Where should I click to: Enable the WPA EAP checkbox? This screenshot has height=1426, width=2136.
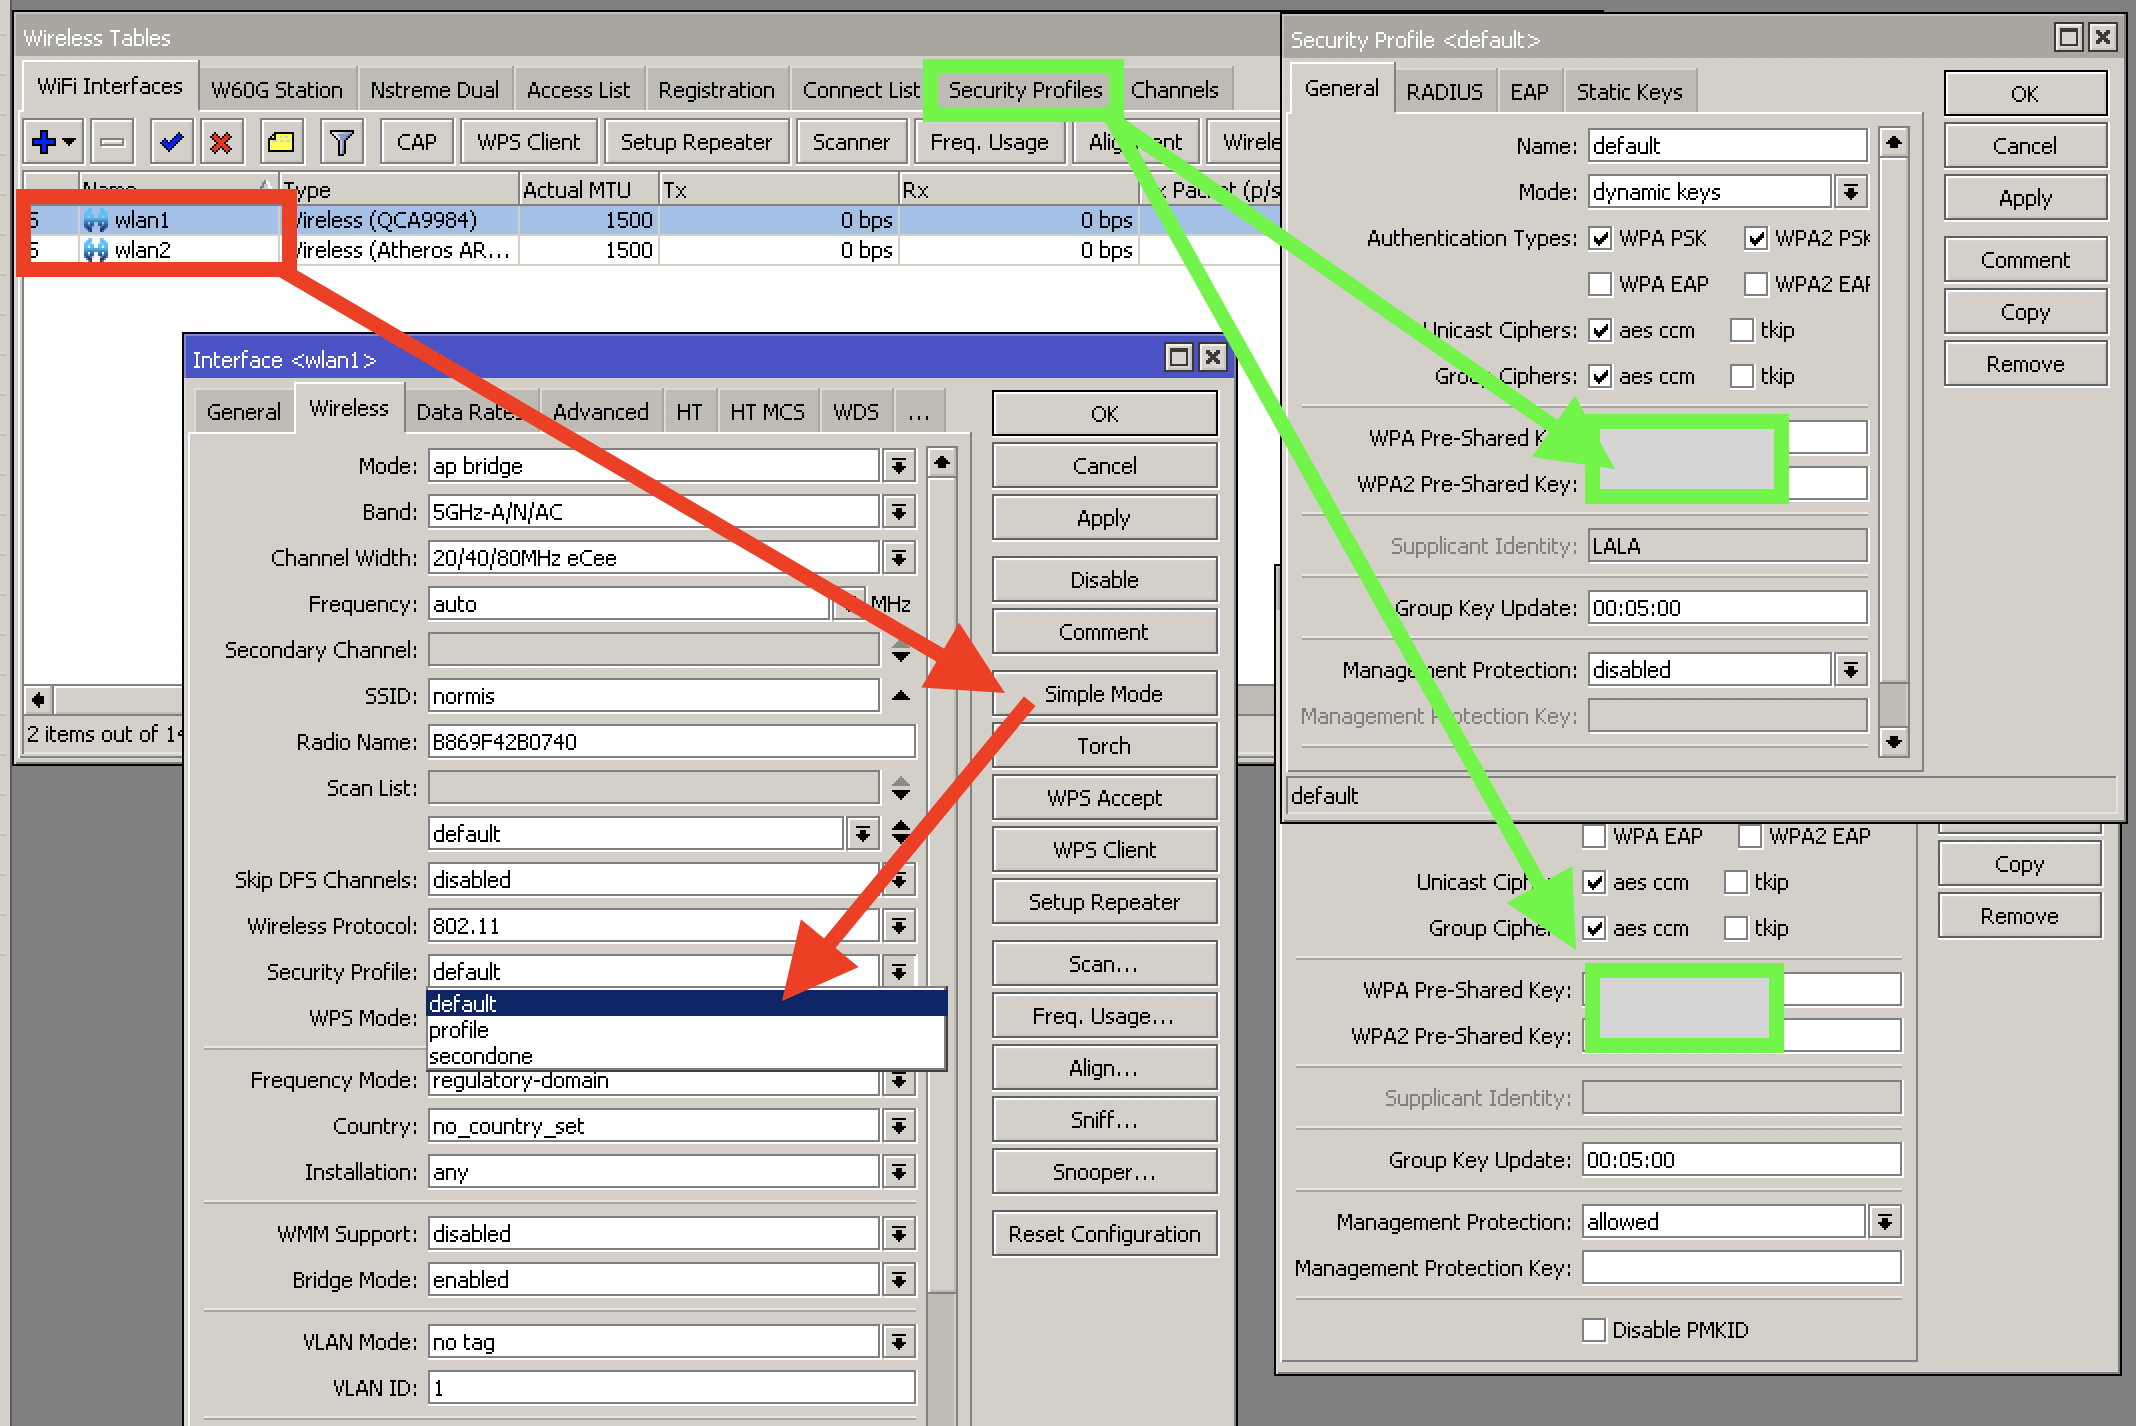pos(1600,285)
